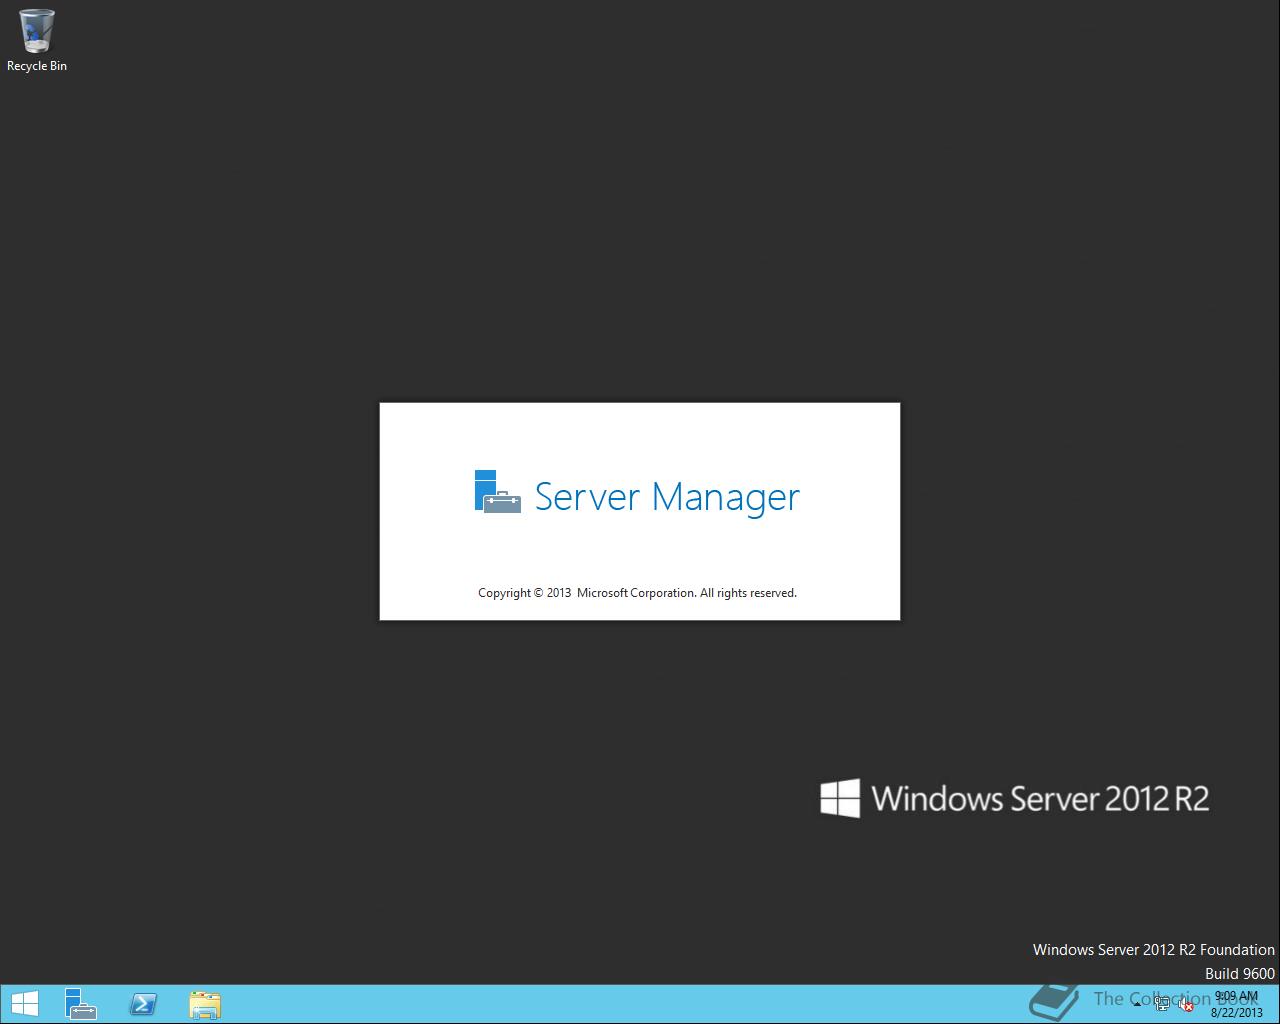Click the network status tray icon
Screen dimensions: 1280x1024
point(1162,1004)
